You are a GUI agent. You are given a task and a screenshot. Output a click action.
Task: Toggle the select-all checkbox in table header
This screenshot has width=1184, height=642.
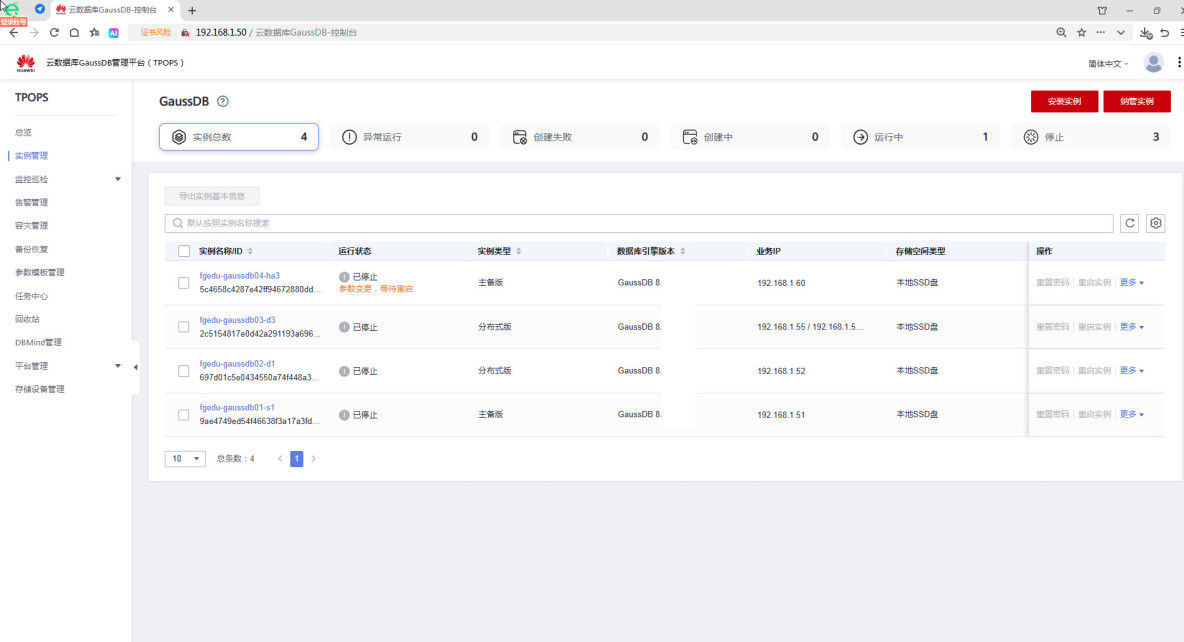click(x=184, y=251)
